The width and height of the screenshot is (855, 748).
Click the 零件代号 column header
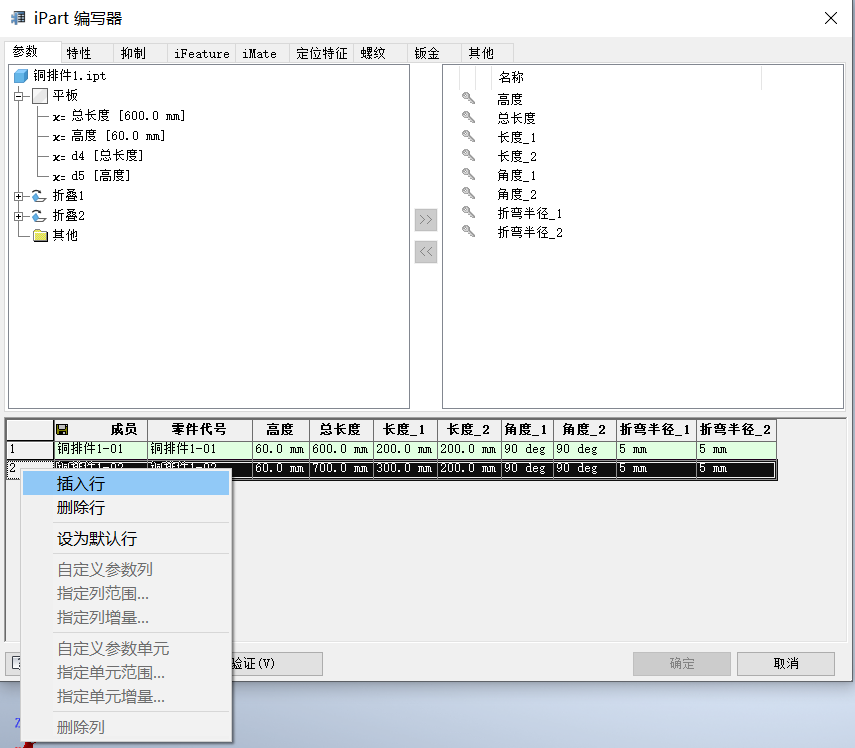[x=200, y=430]
